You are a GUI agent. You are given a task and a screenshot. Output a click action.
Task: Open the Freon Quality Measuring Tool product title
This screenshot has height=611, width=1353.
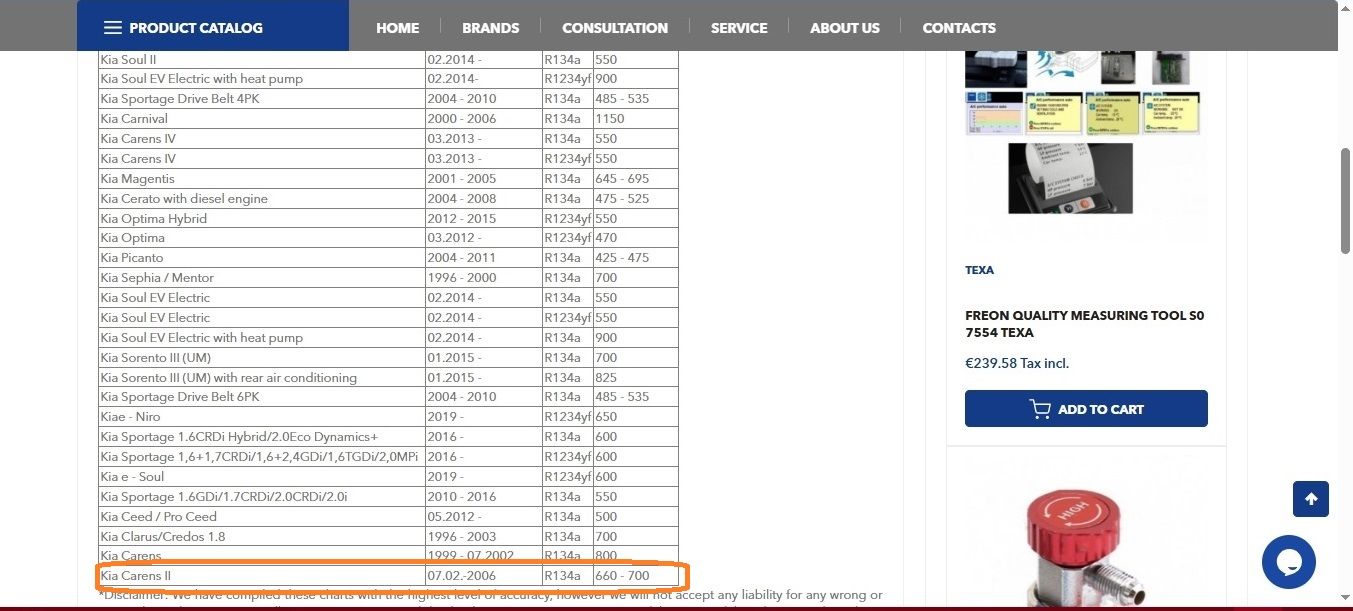(1085, 324)
